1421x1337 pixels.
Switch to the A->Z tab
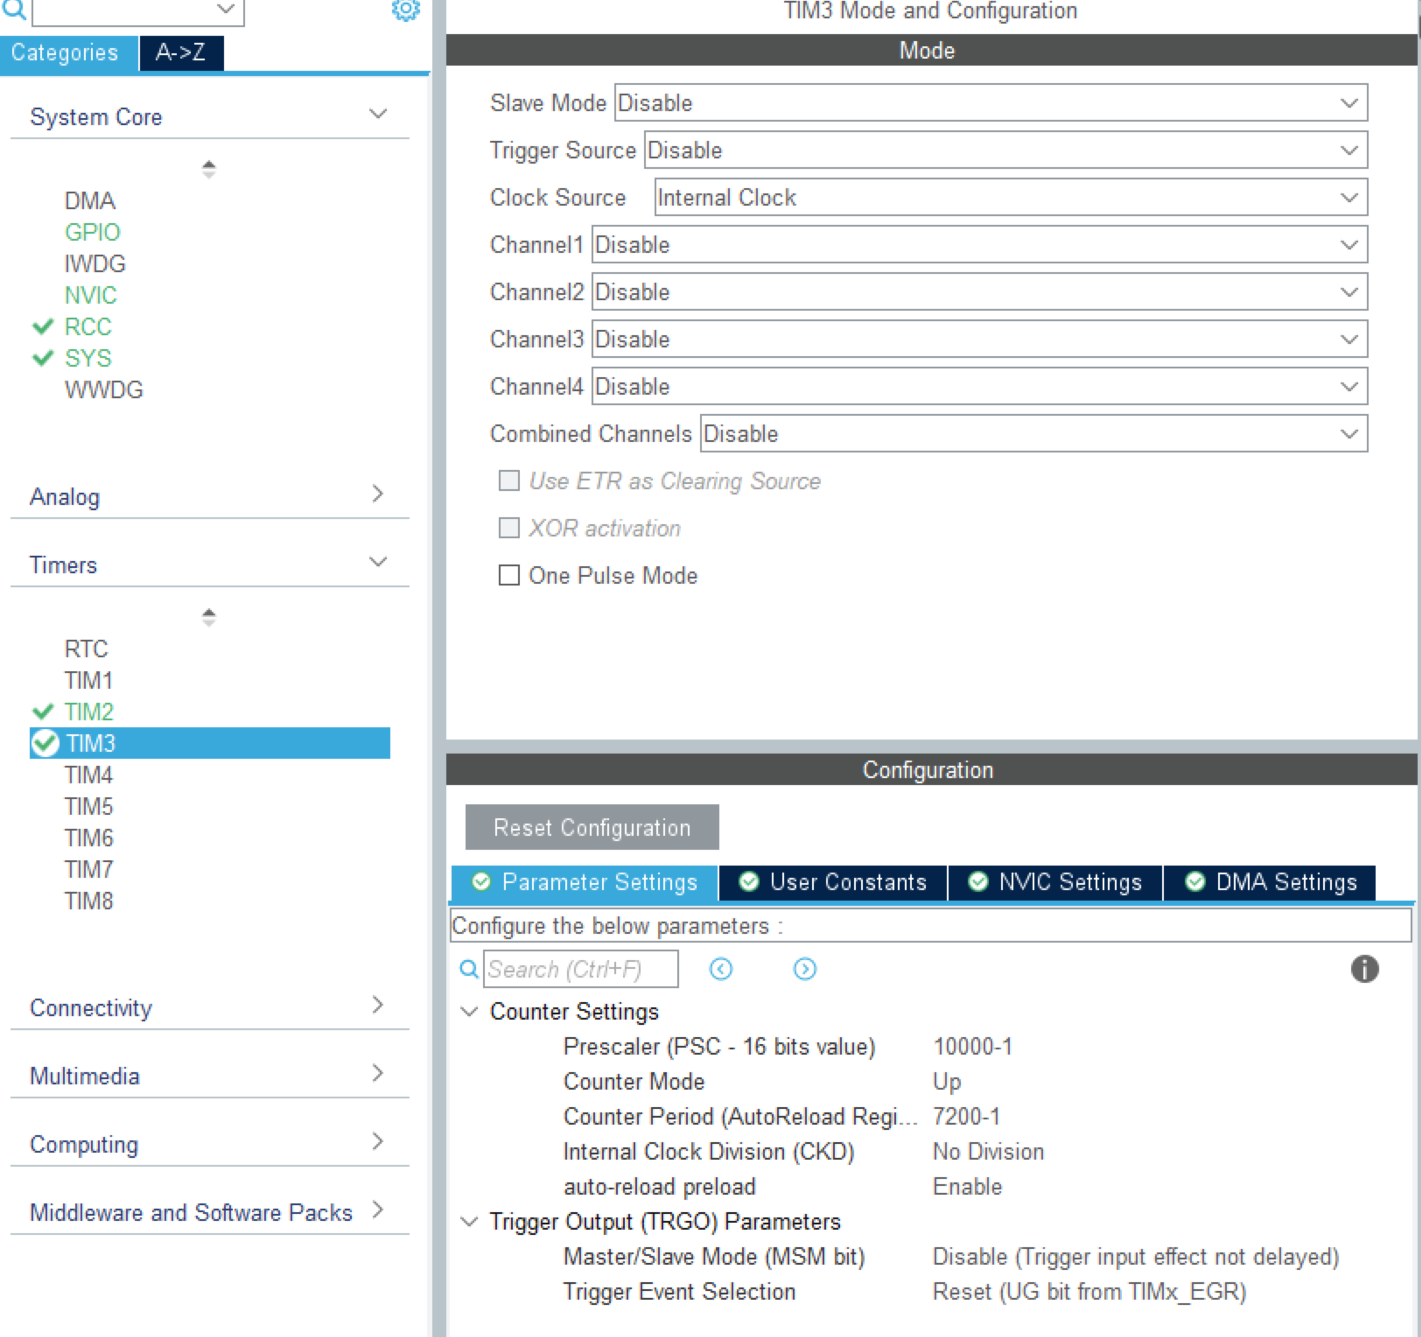pyautogui.click(x=181, y=53)
